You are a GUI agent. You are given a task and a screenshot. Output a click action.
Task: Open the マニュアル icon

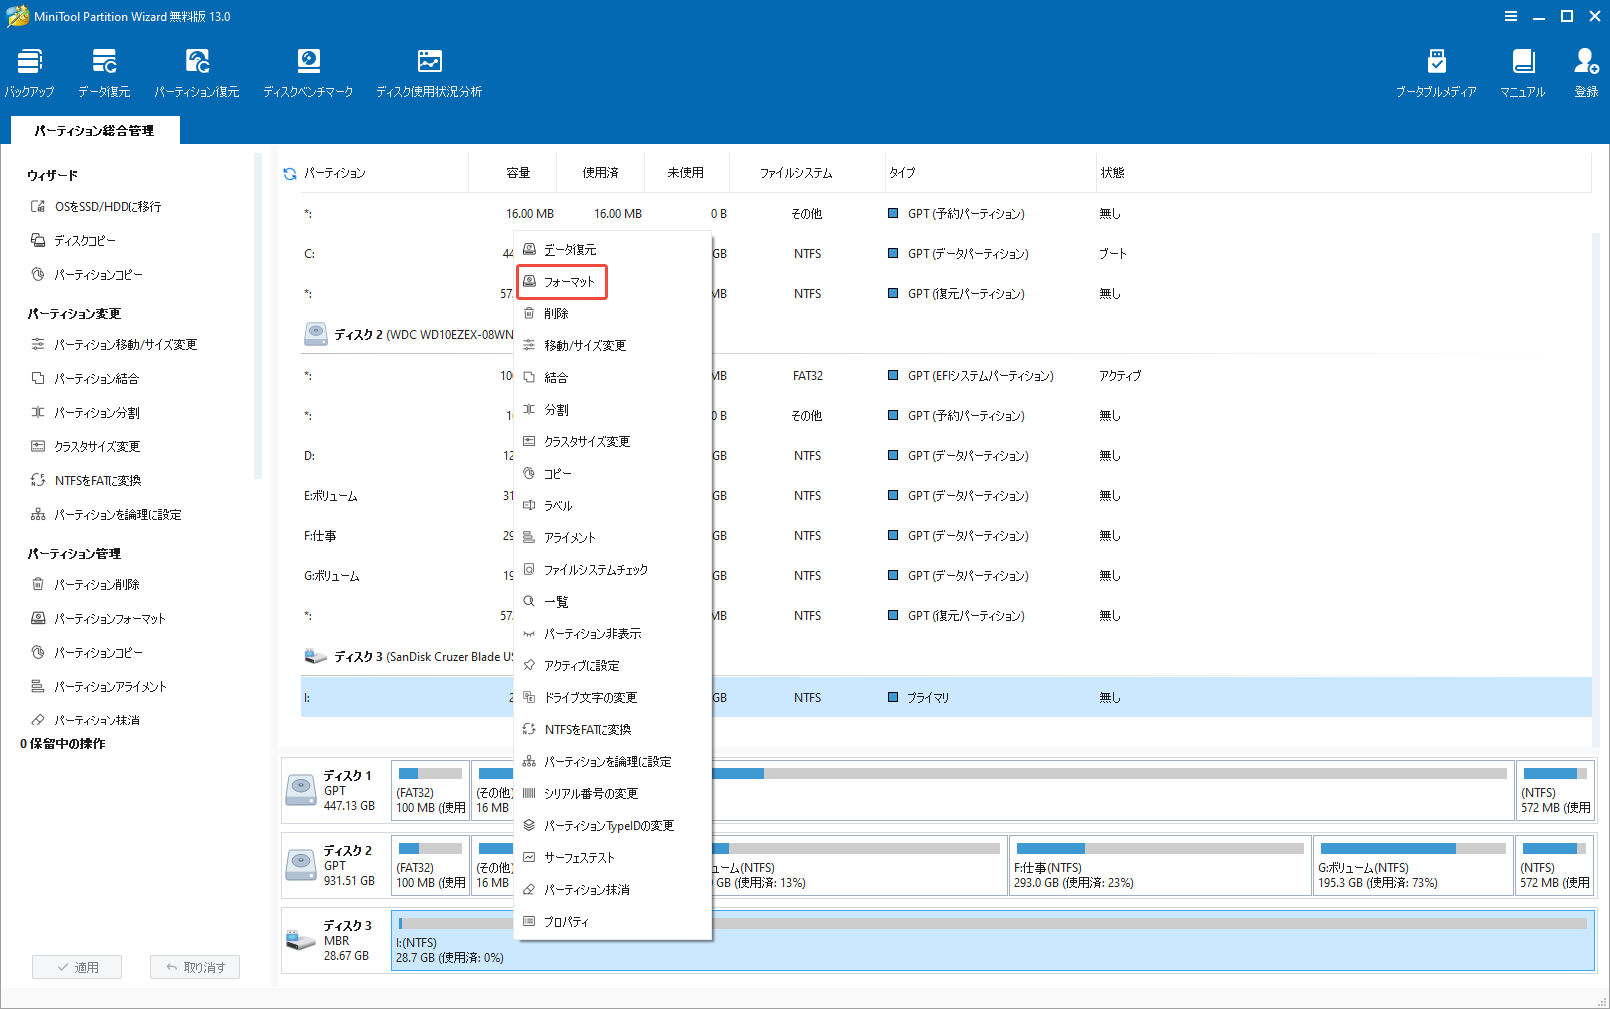tap(1522, 70)
